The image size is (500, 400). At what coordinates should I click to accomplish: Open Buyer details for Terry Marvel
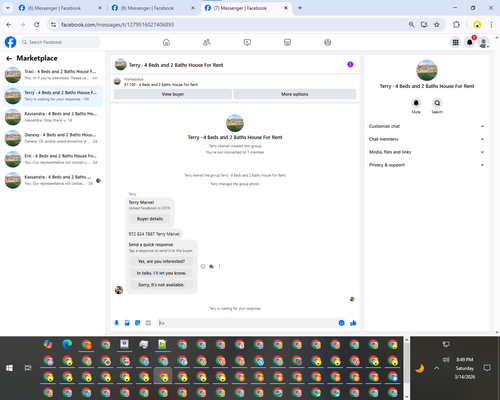(x=150, y=219)
